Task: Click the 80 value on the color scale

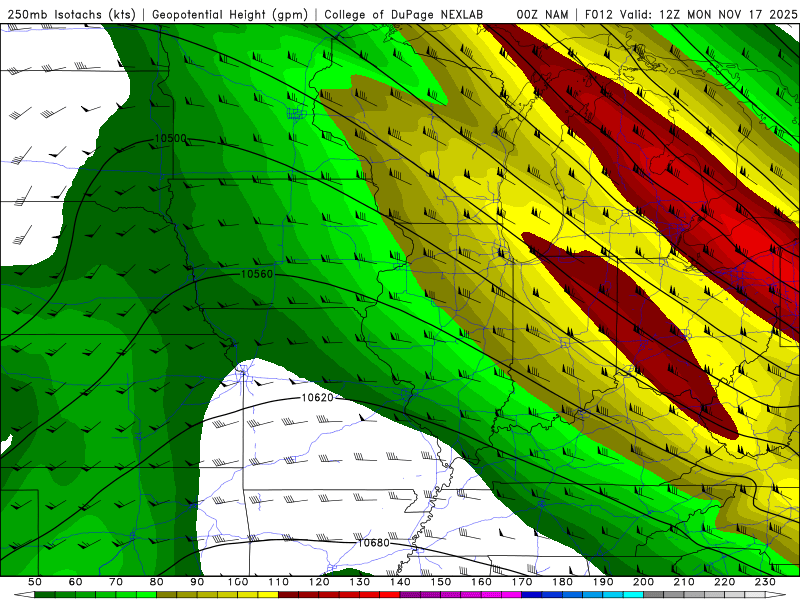Action: [x=156, y=582]
